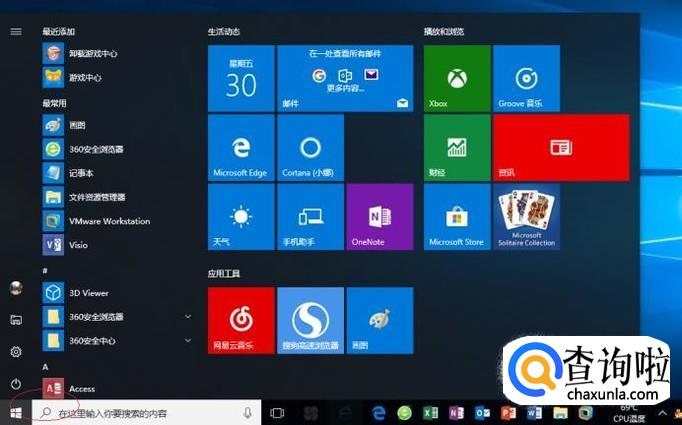The width and height of the screenshot is (682, 425).
Task: Open the NetEase Cloud Music tile
Action: tap(240, 320)
